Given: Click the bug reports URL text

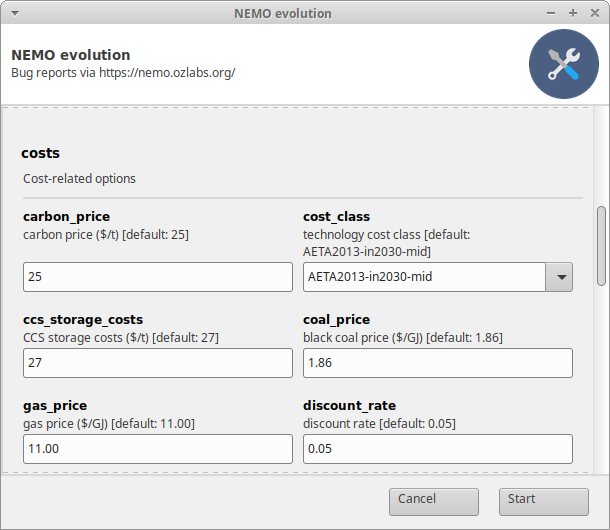Looking at the screenshot, I should pos(167,73).
